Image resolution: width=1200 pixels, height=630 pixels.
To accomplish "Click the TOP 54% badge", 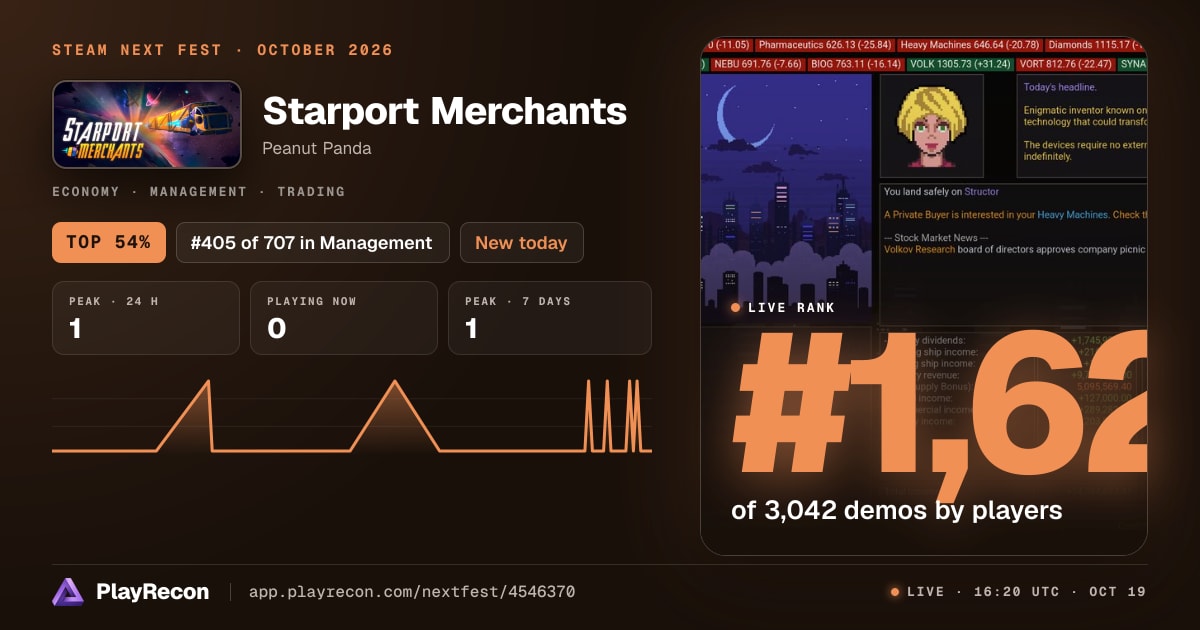I will [x=109, y=242].
